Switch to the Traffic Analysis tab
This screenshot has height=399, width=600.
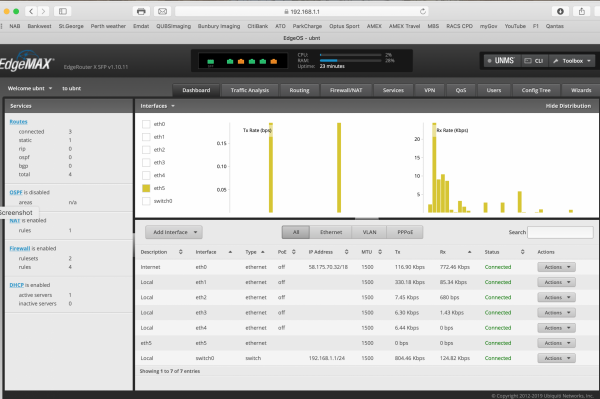249,90
